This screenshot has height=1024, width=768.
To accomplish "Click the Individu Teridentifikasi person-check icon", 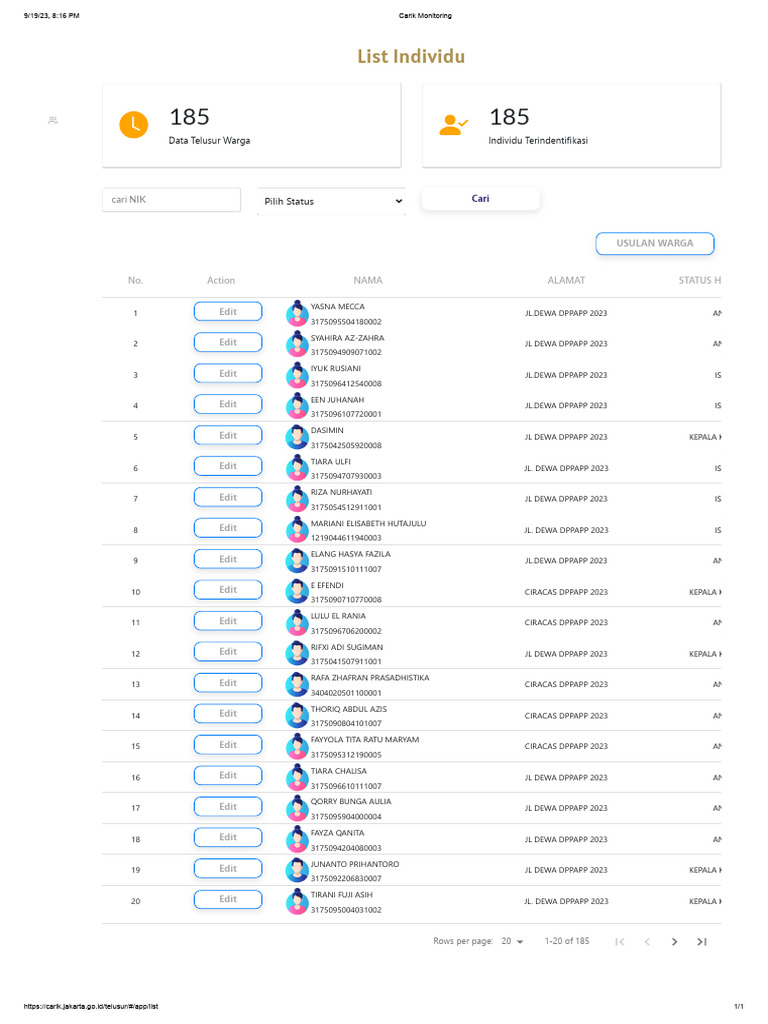I will pyautogui.click(x=453, y=125).
